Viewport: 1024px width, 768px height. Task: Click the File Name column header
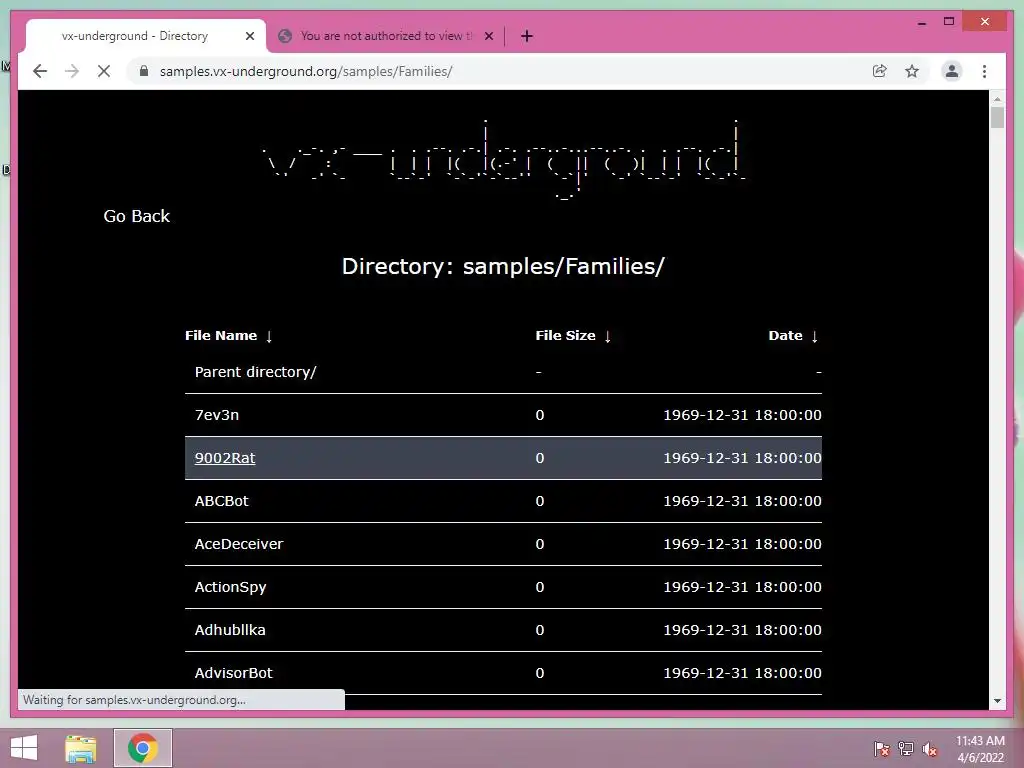click(x=221, y=336)
